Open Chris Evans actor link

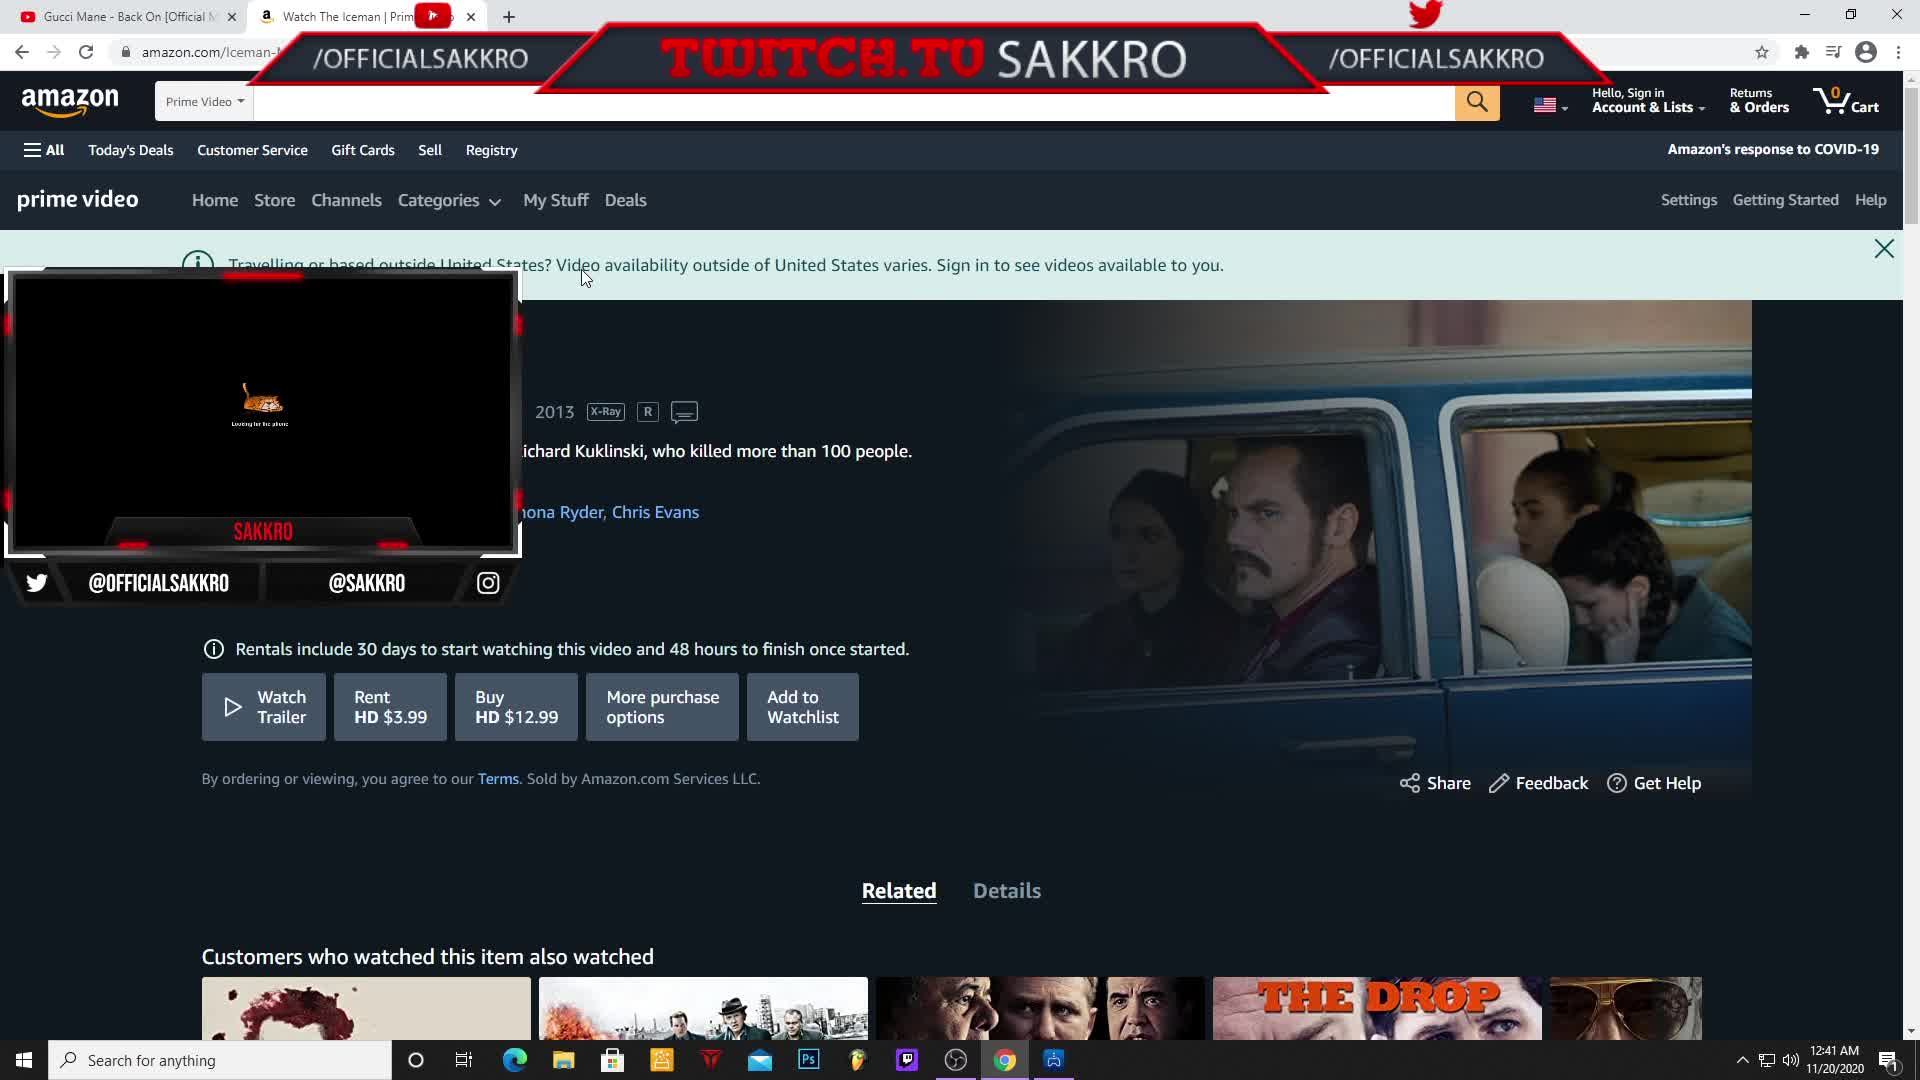655,512
